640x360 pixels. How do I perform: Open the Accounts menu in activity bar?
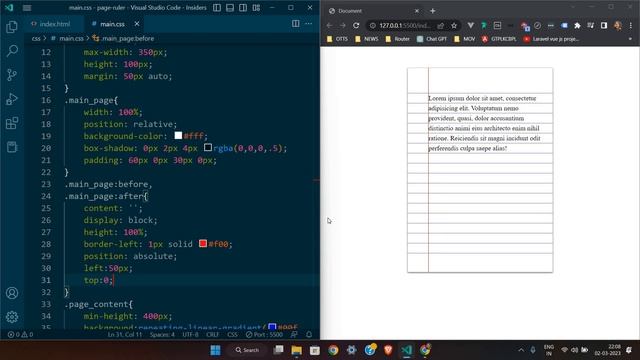(12, 293)
